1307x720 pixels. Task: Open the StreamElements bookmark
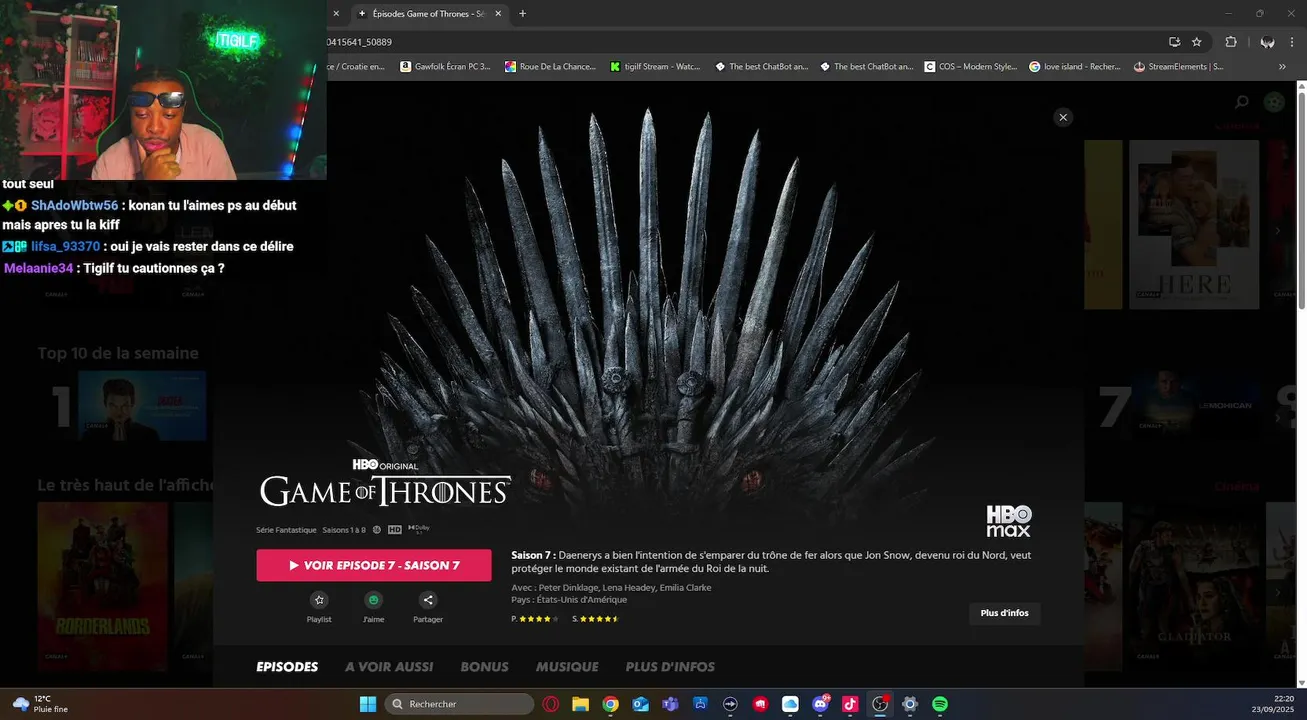pyautogui.click(x=1178, y=67)
